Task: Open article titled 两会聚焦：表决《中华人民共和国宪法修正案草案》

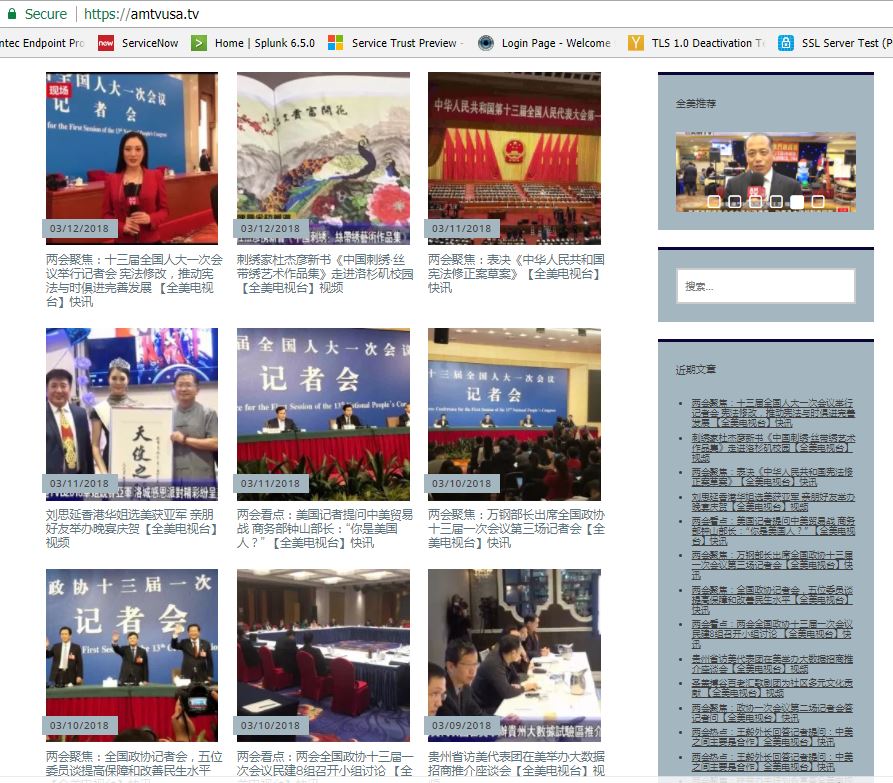Action: point(515,273)
